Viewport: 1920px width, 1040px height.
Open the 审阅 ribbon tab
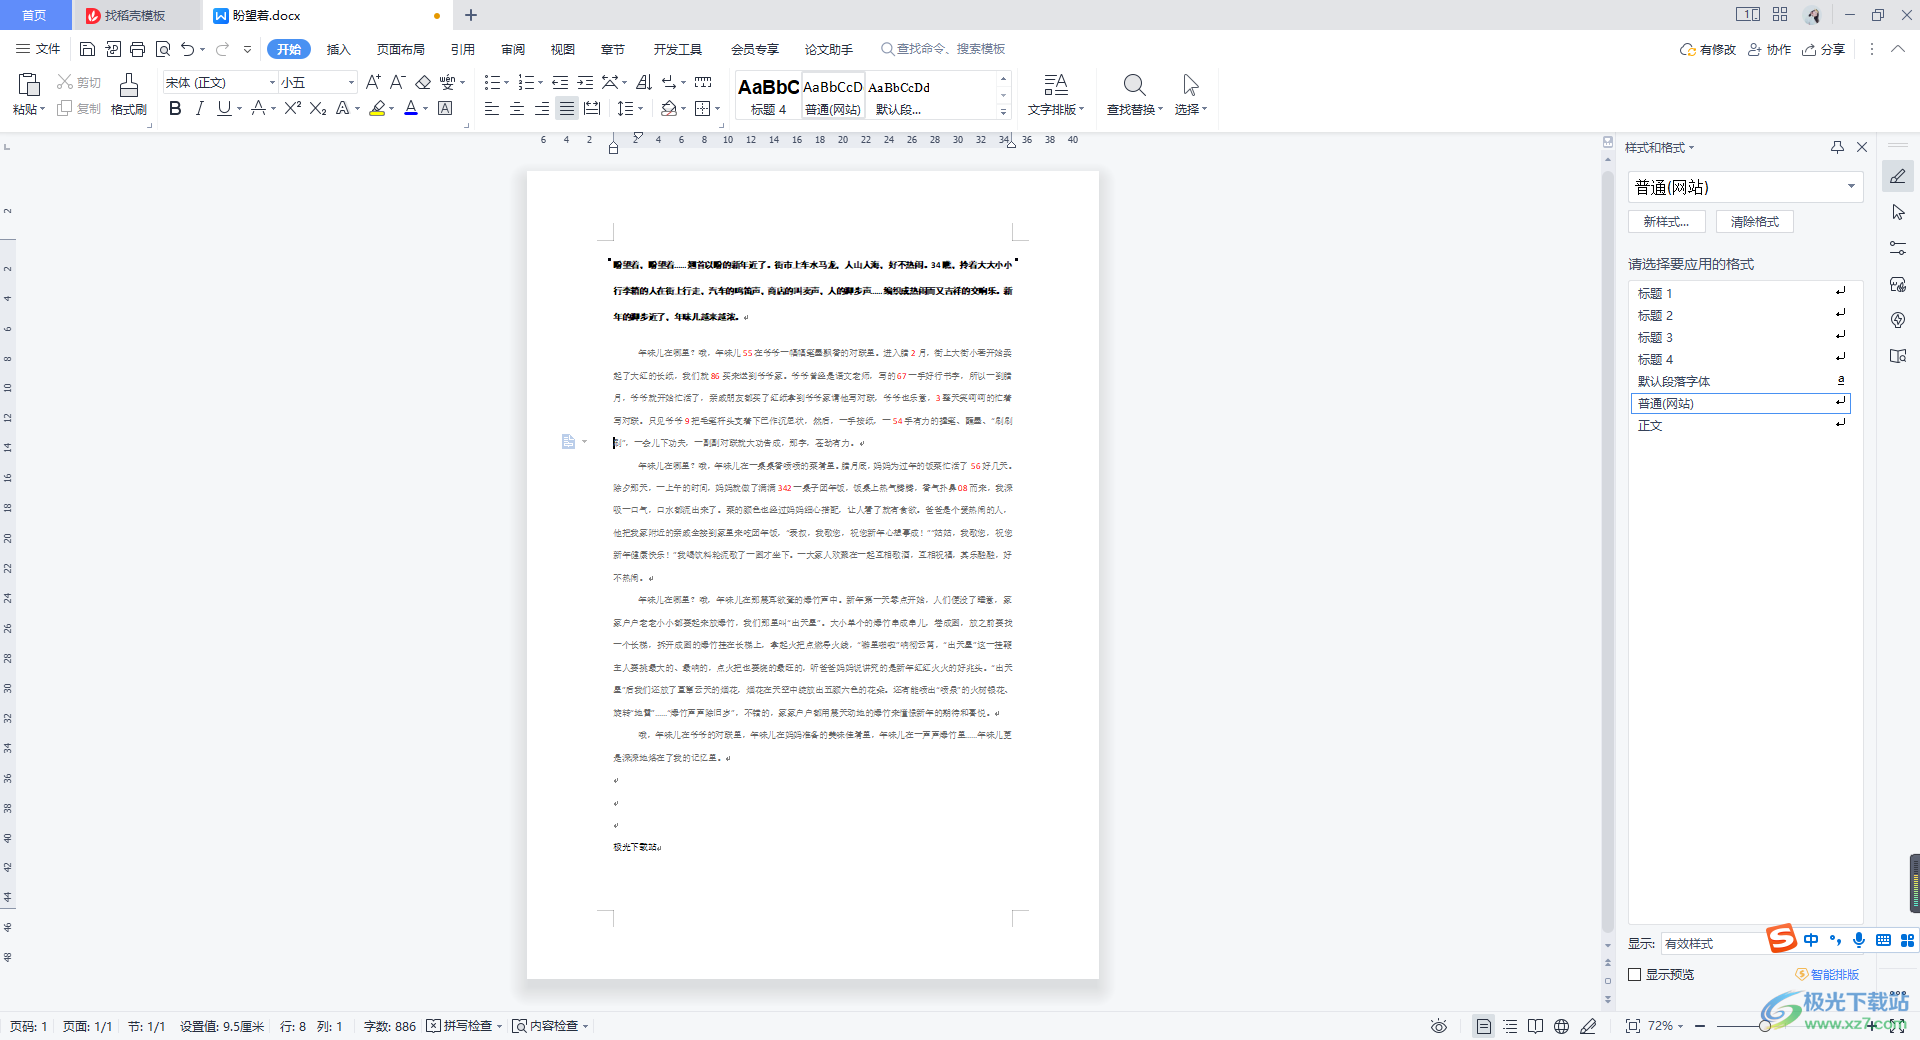[513, 49]
